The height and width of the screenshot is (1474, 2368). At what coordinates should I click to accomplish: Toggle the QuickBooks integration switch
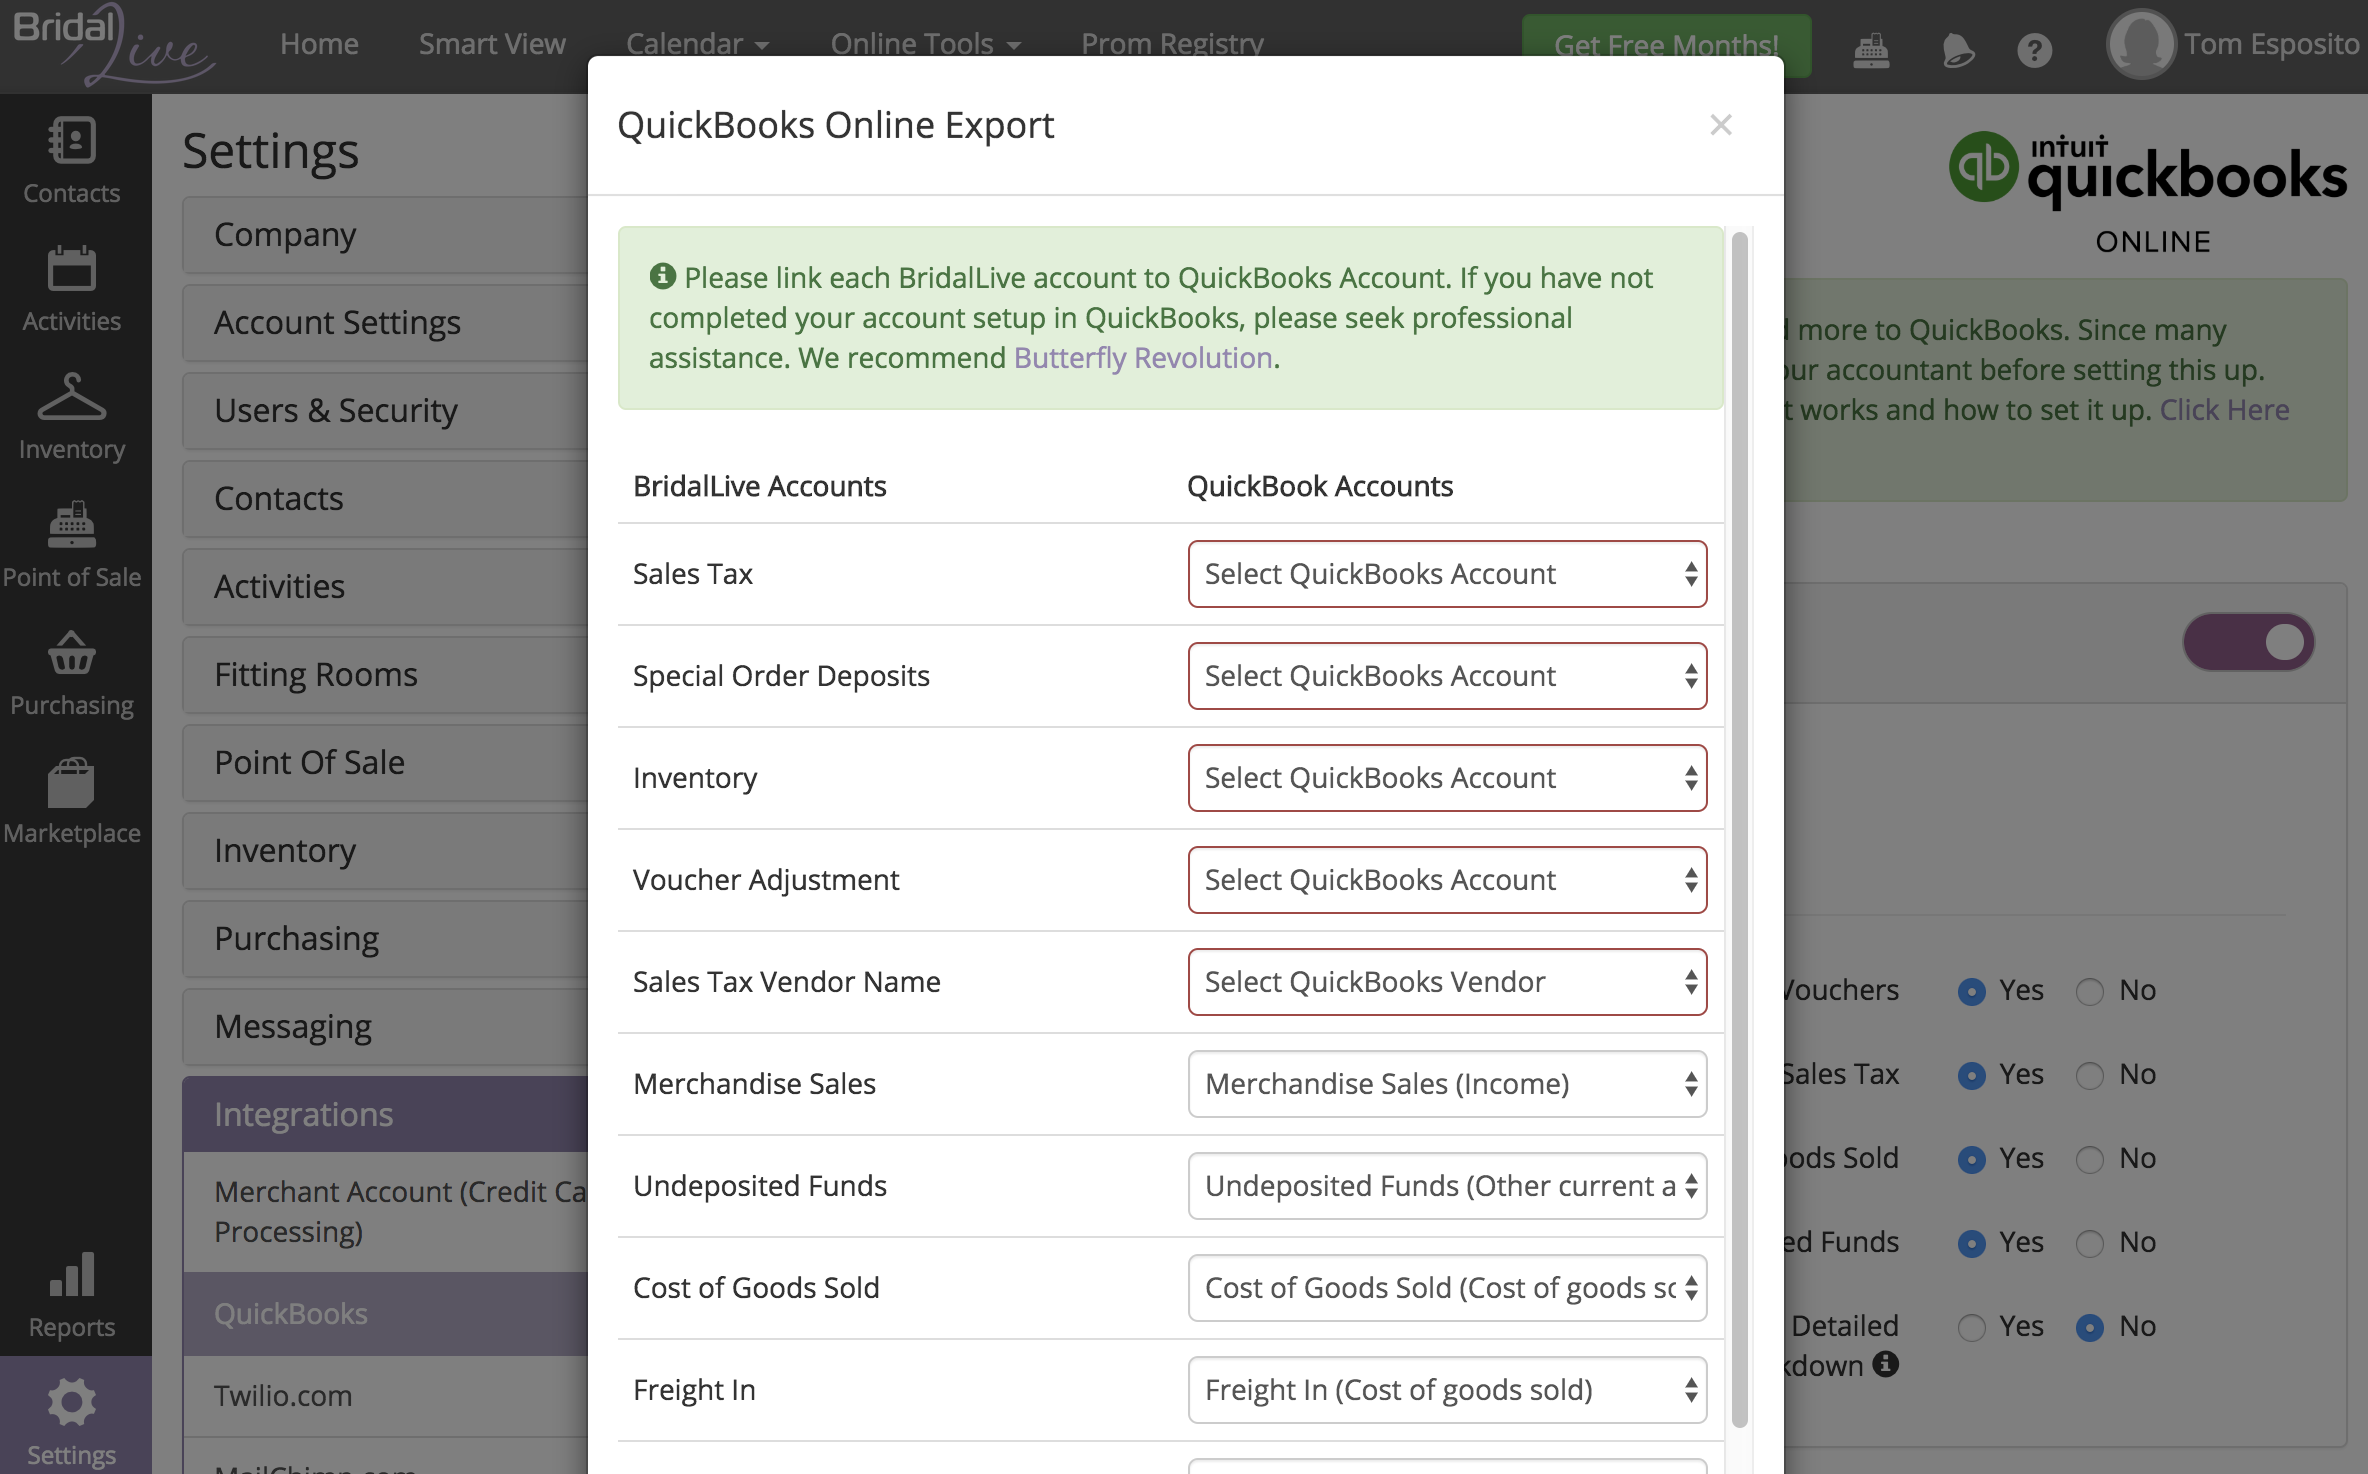2248,642
